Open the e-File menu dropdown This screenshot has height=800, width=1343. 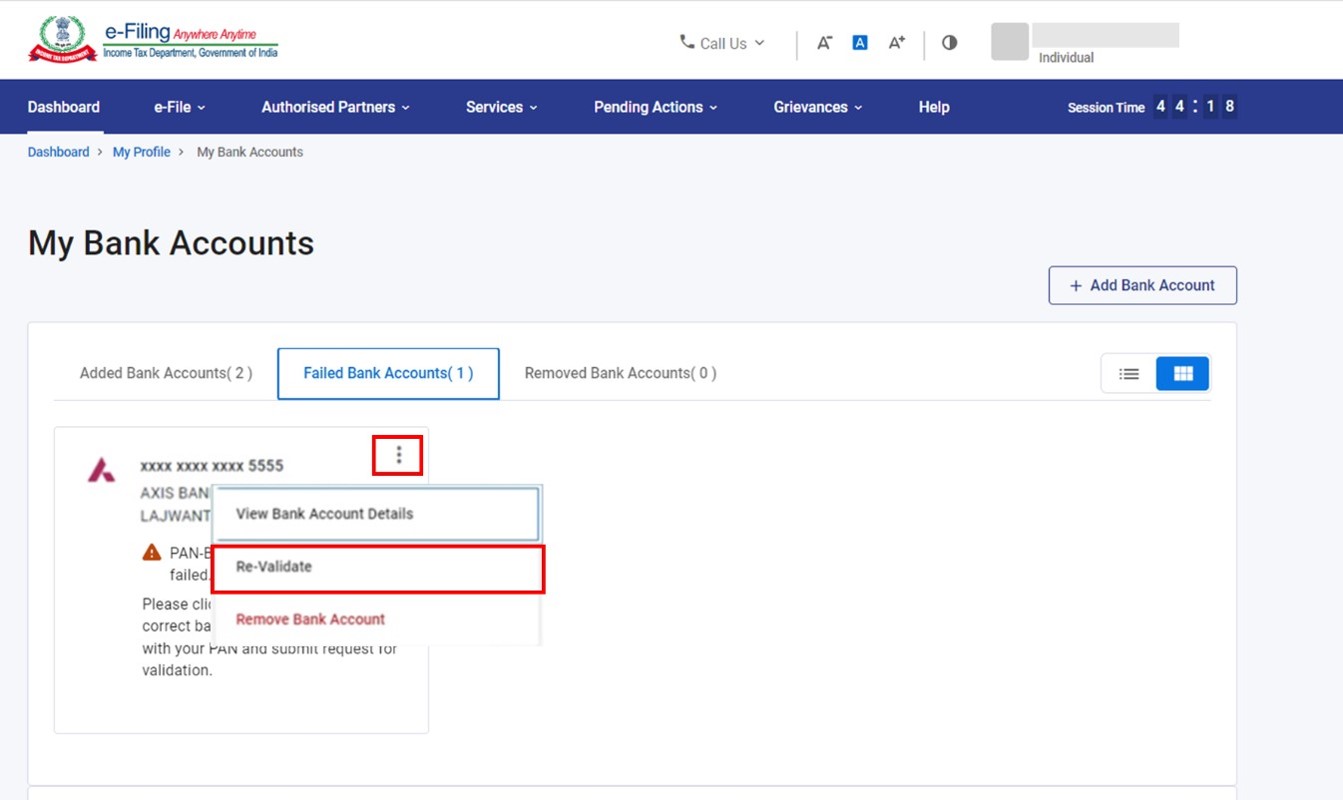[x=179, y=107]
